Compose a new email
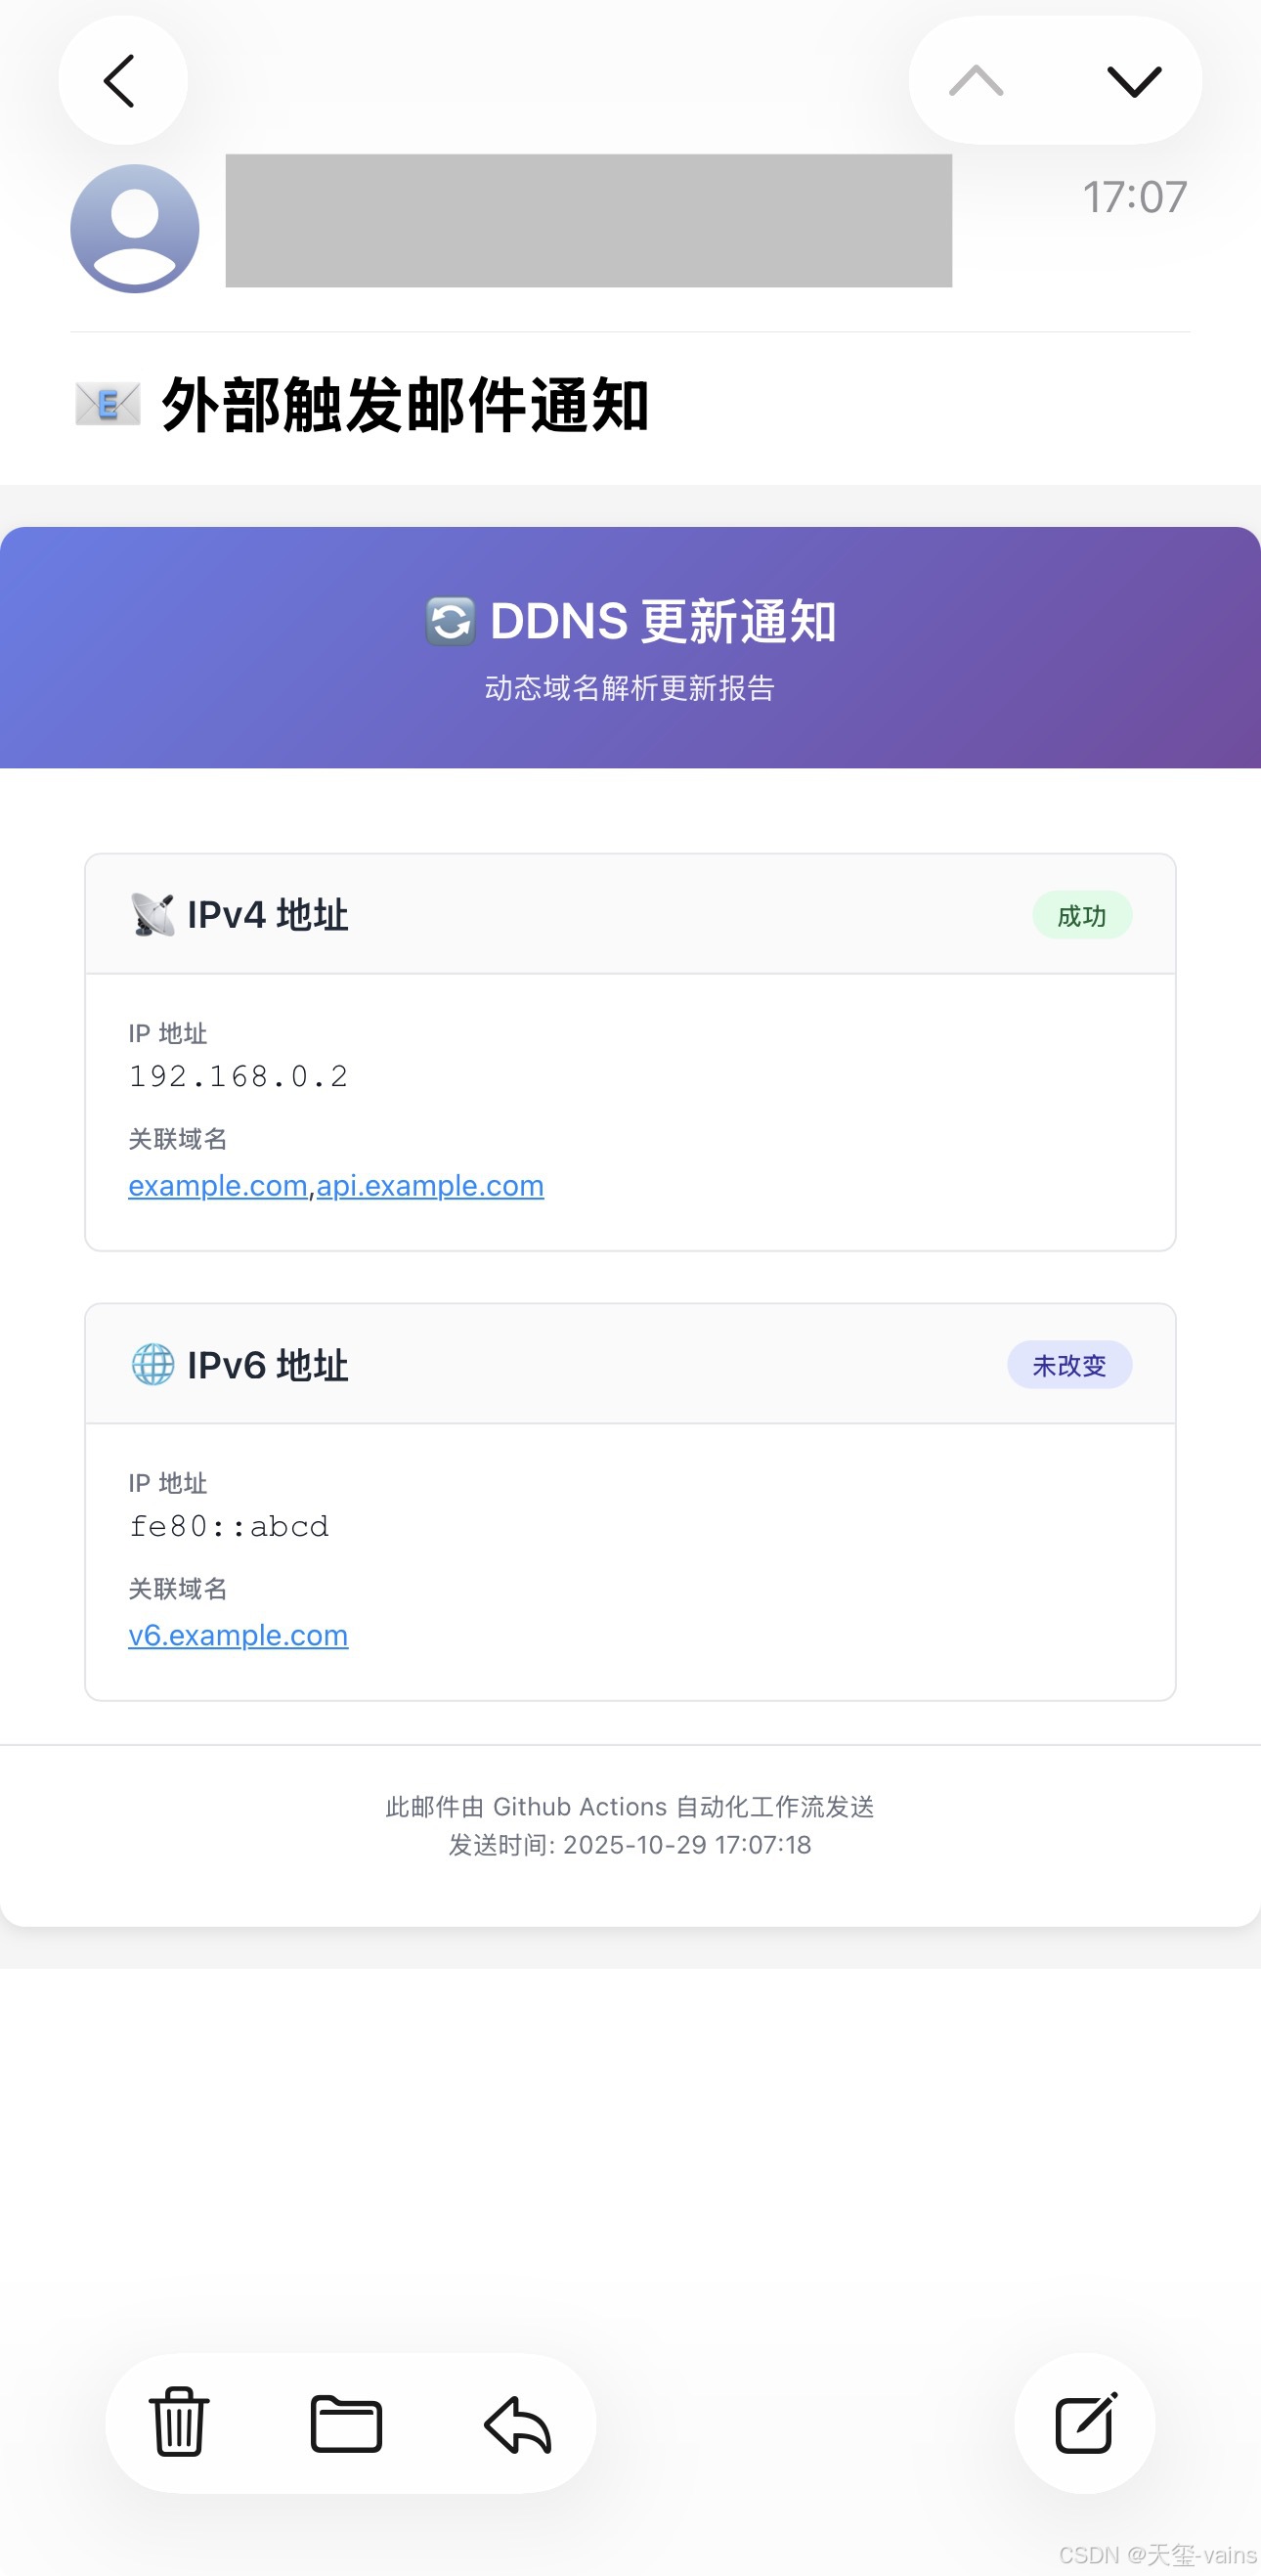 (1084, 2424)
